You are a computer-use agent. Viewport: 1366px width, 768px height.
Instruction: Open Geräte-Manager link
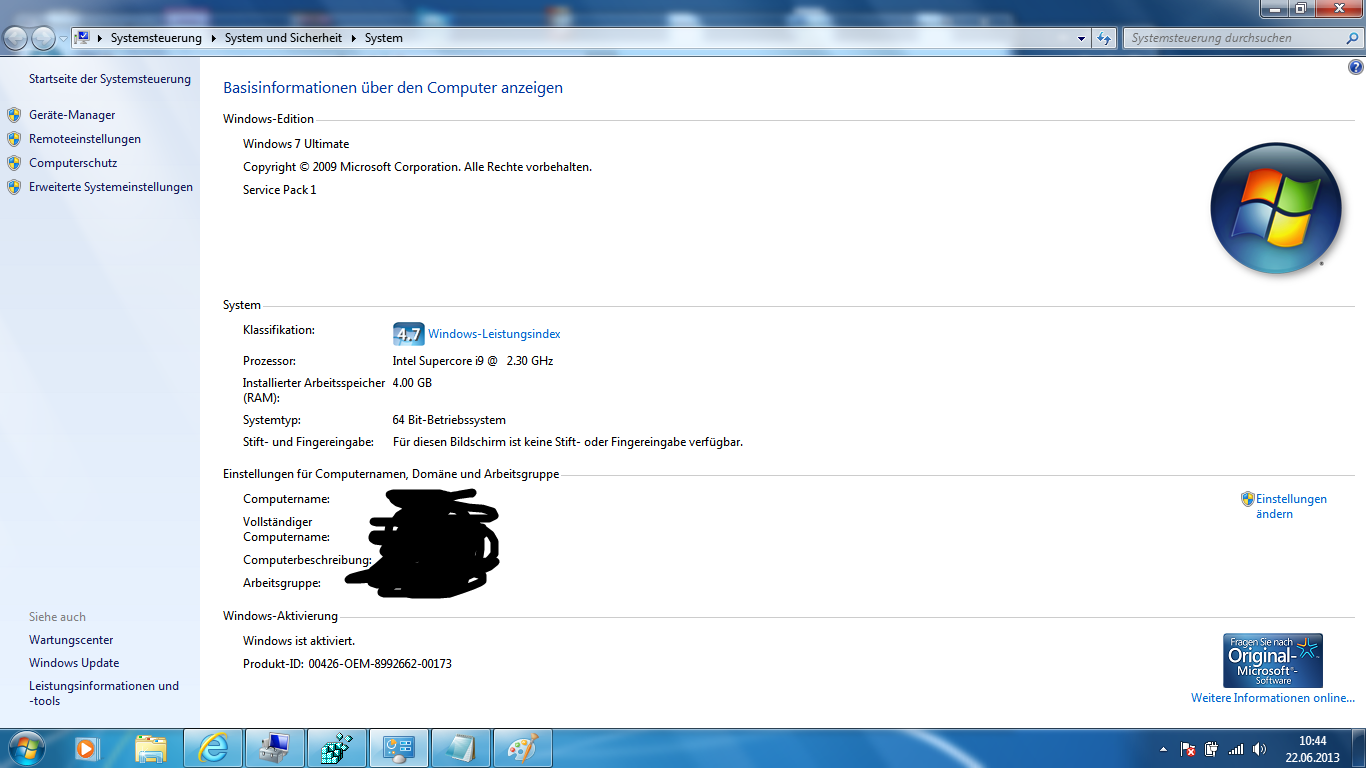(72, 115)
